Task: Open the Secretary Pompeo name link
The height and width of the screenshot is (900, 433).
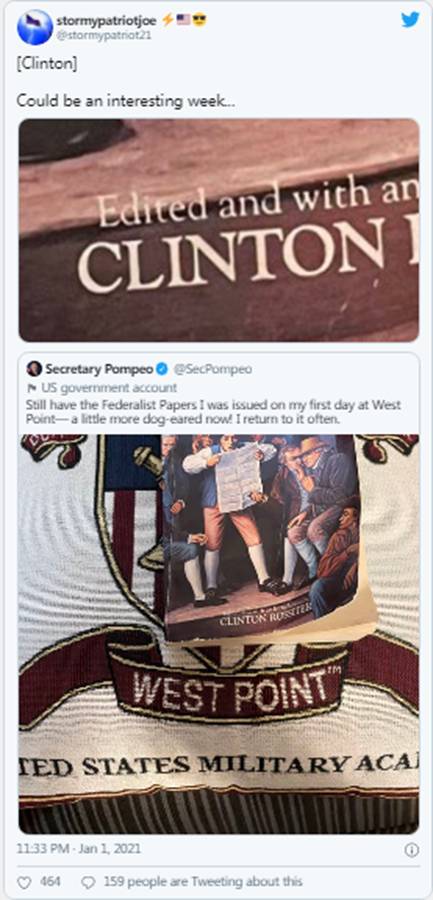Action: [99, 368]
